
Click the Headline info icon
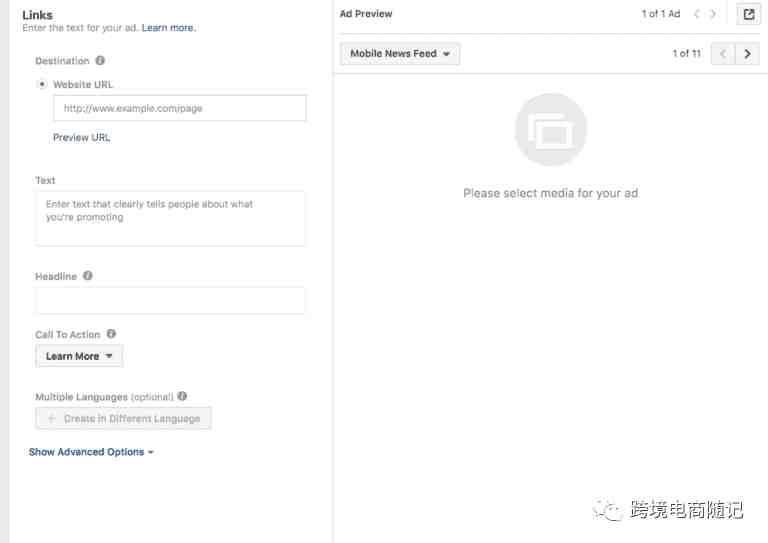pyautogui.click(x=88, y=276)
